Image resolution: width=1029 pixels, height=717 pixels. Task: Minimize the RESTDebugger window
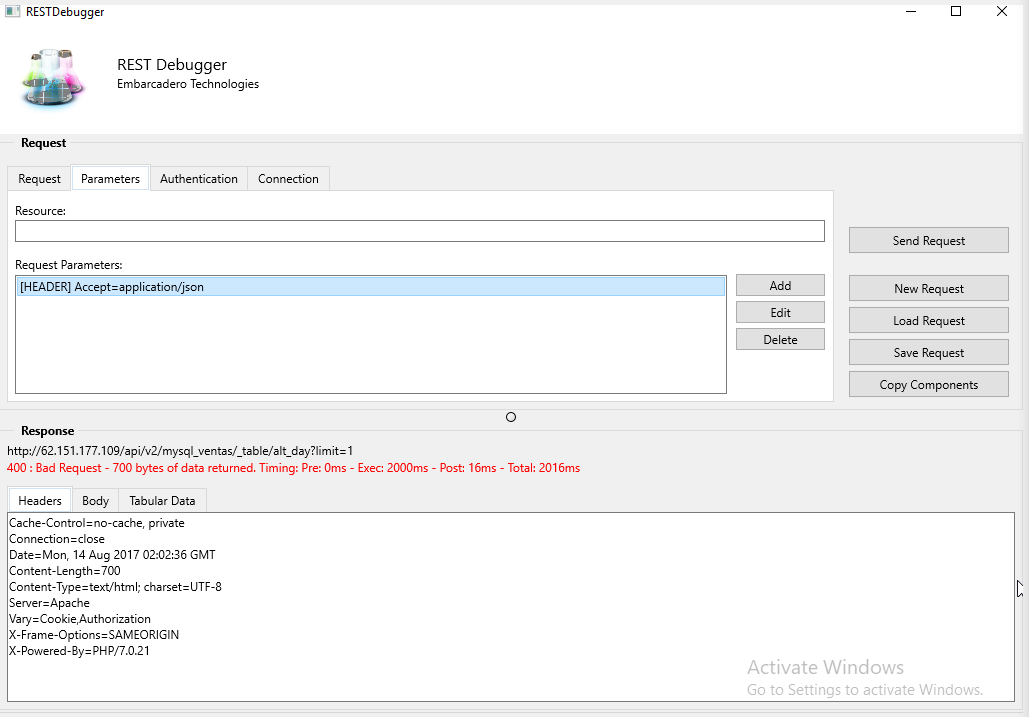pyautogui.click(x=911, y=11)
